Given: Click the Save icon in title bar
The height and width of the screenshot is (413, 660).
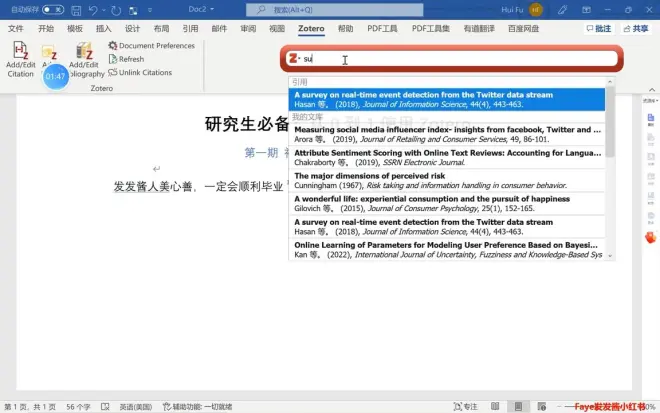Looking at the screenshot, I should tap(76, 10).
